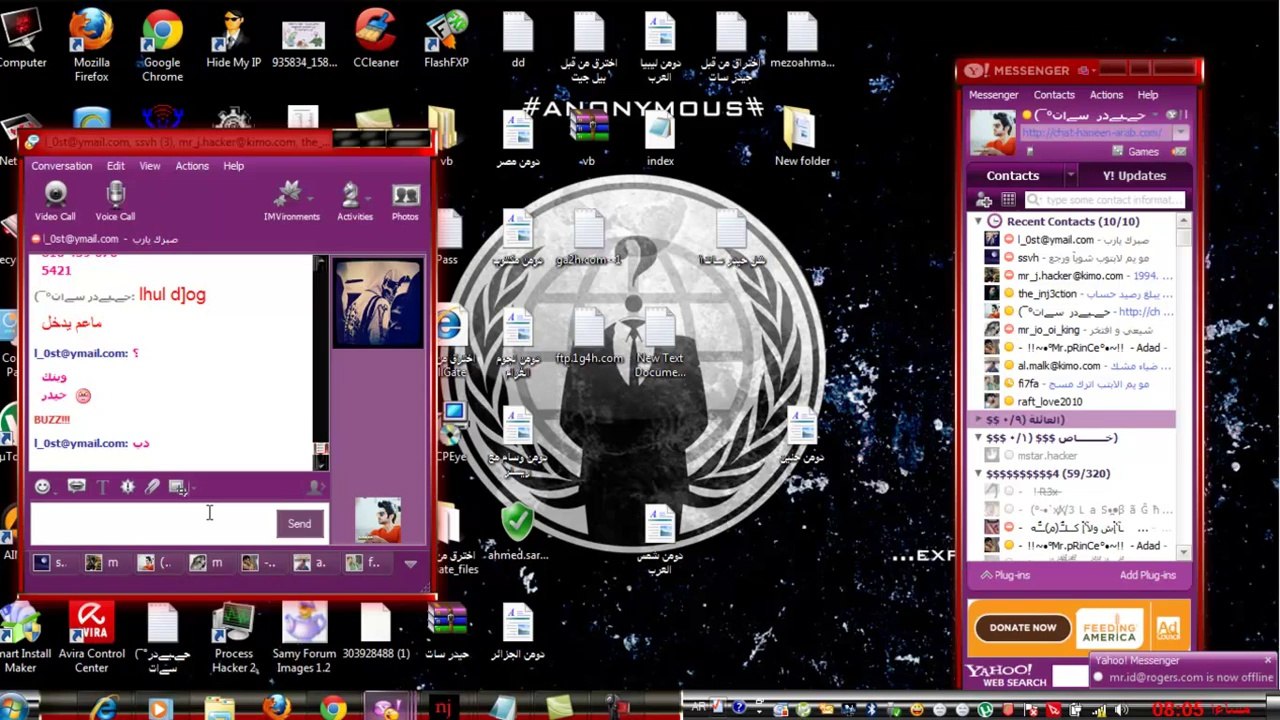Open Conversation menu in chat window
Viewport: 1280px width, 720px height.
[x=61, y=166]
